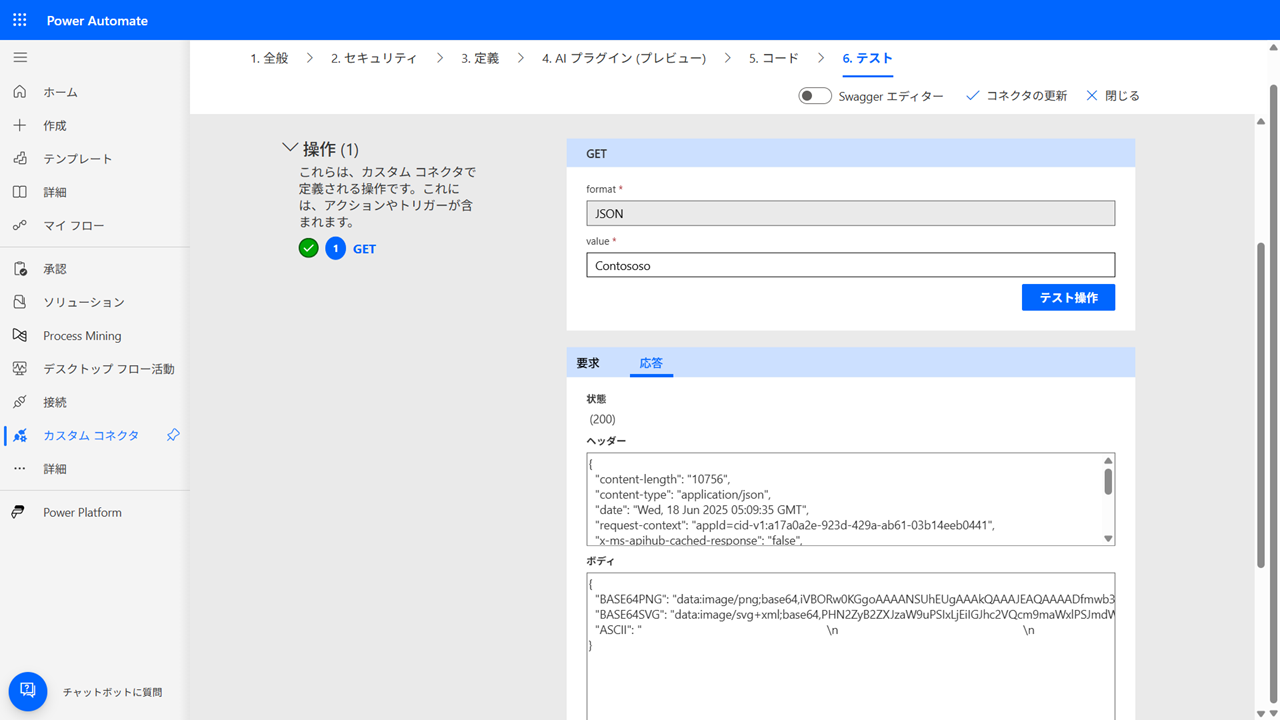The width and height of the screenshot is (1280, 720).
Task: Go to step 4. AI プラグイン (プレビュー)
Action: [x=624, y=58]
